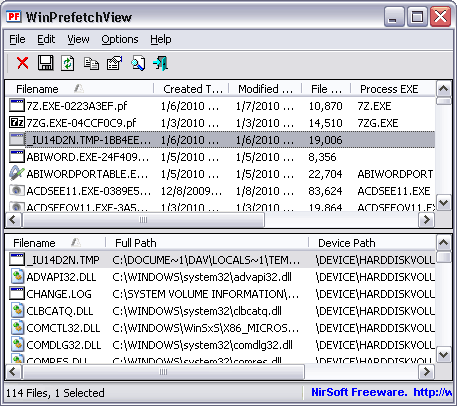
Task: Click the find magnifier toolbar icon
Action: click(x=138, y=63)
